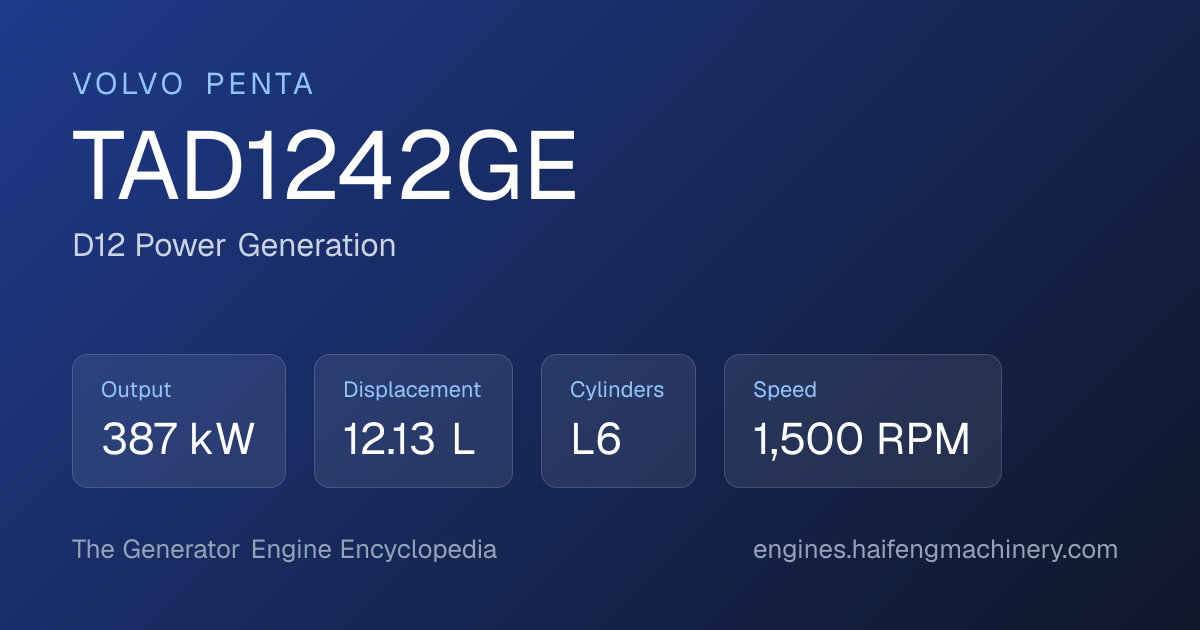Click the 387 kW value
1200x630 pixels.
pos(179,440)
